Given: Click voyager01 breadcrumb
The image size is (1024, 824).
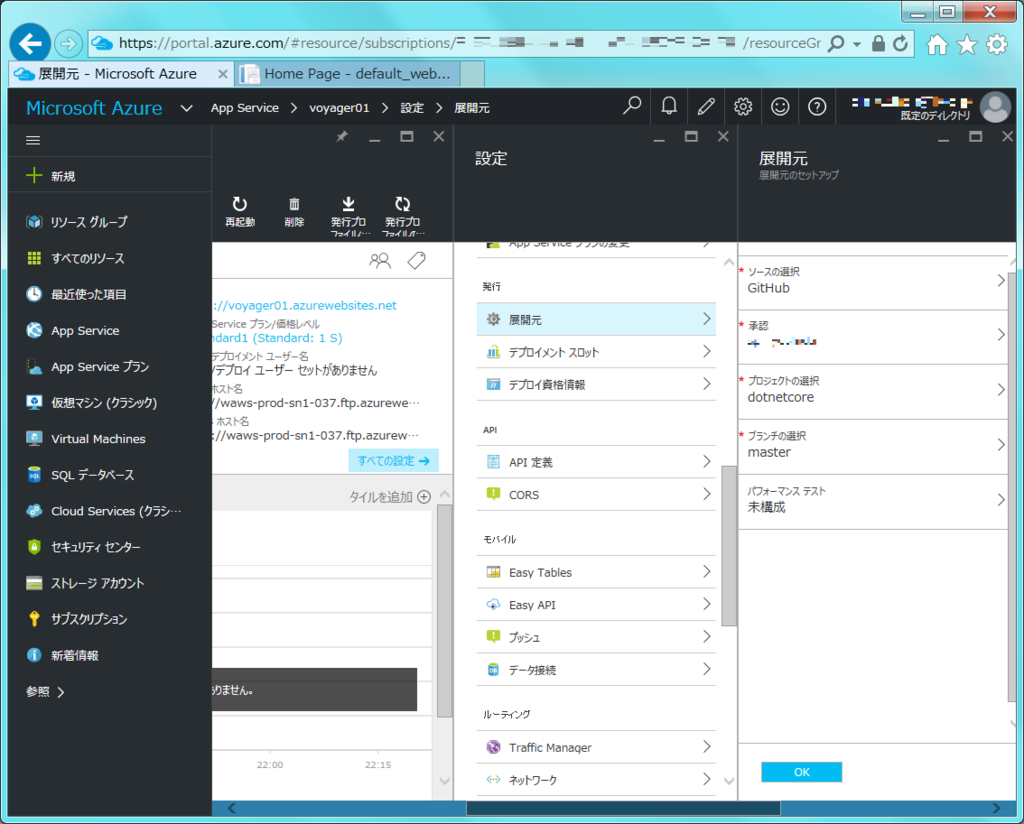Looking at the screenshot, I should (339, 108).
